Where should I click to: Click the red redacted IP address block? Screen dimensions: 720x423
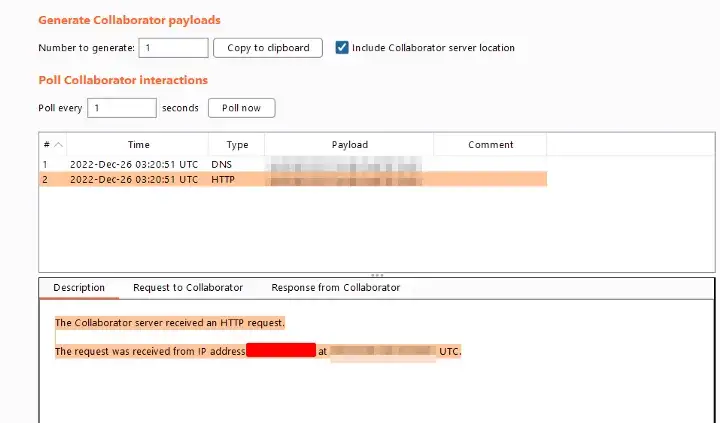281,351
